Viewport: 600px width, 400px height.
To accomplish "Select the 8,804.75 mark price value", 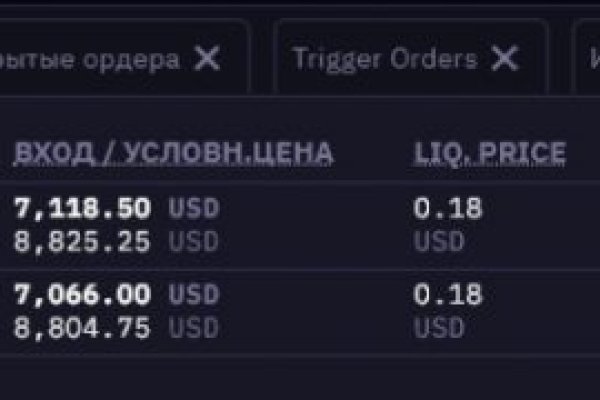I will coord(83,327).
